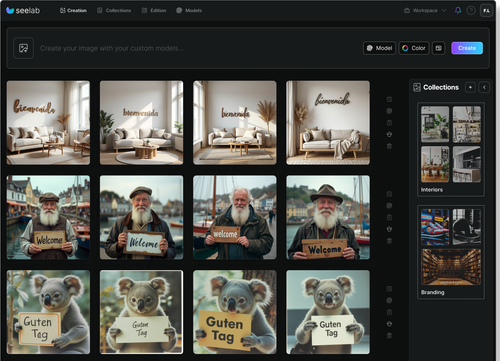The image size is (500, 361).
Task: Delete the bienvenida row with the trash icon
Action: click(389, 146)
